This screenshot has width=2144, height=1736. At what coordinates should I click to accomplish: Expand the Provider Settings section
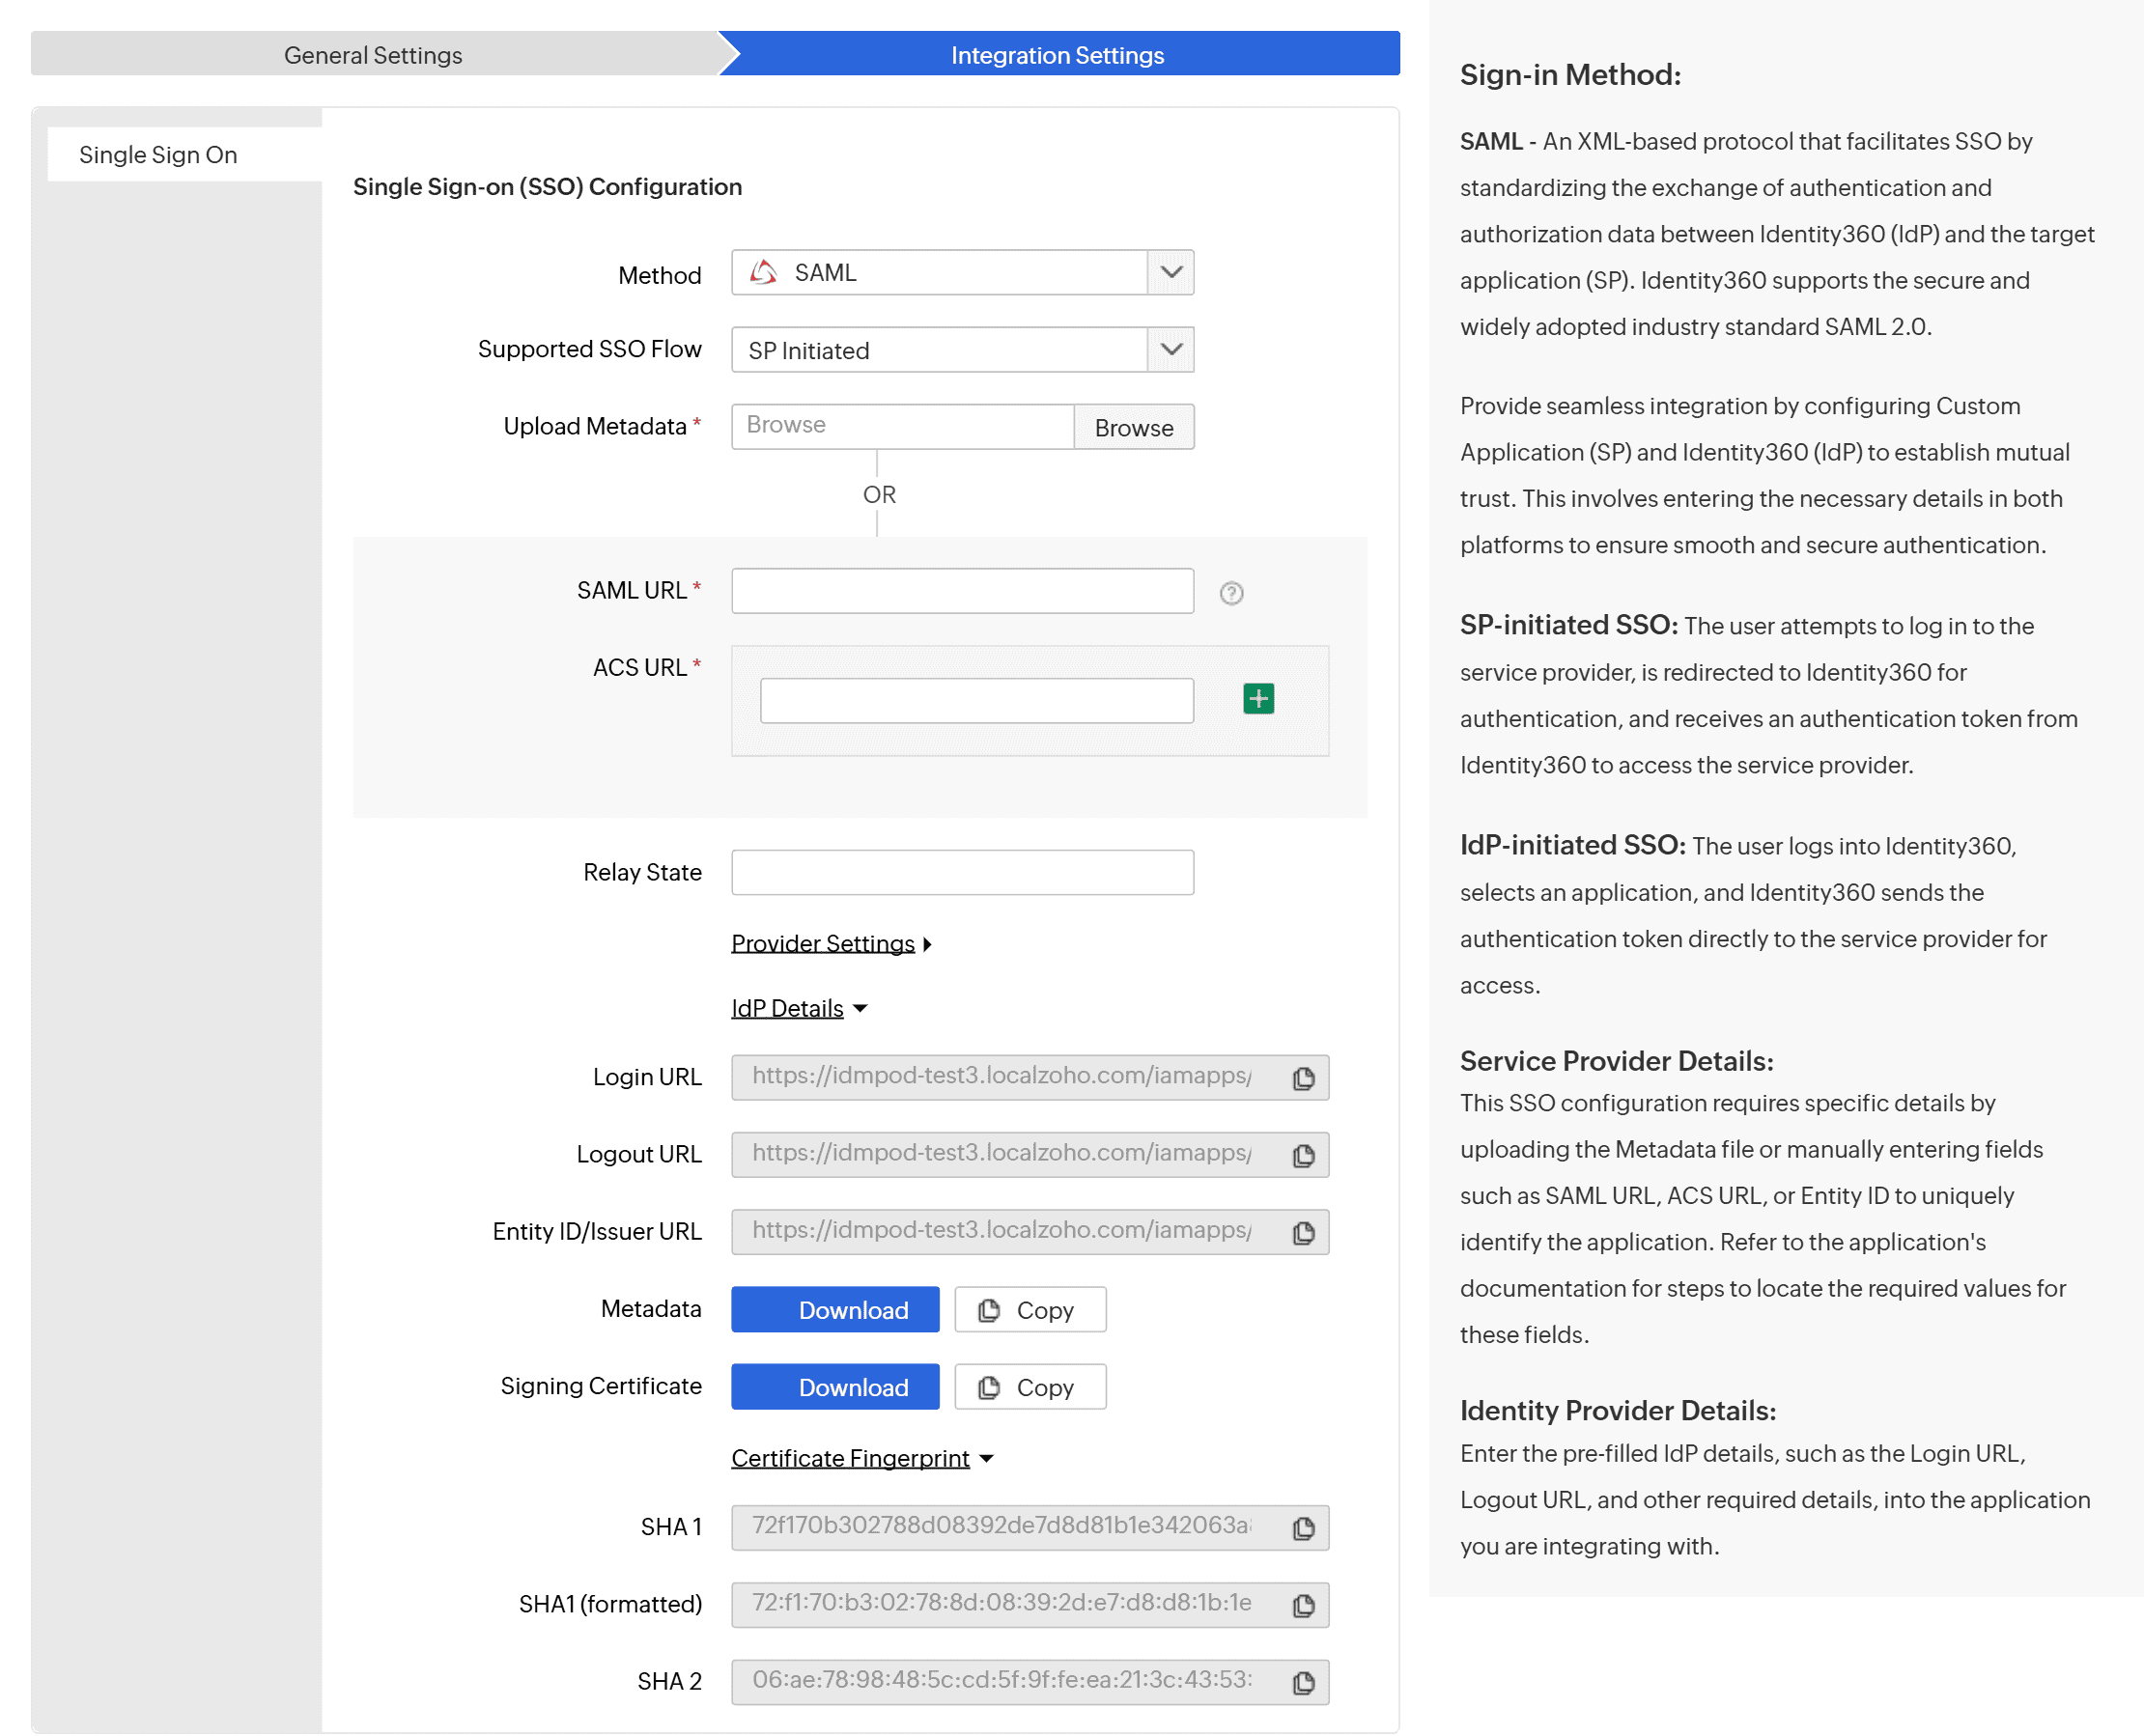point(830,943)
